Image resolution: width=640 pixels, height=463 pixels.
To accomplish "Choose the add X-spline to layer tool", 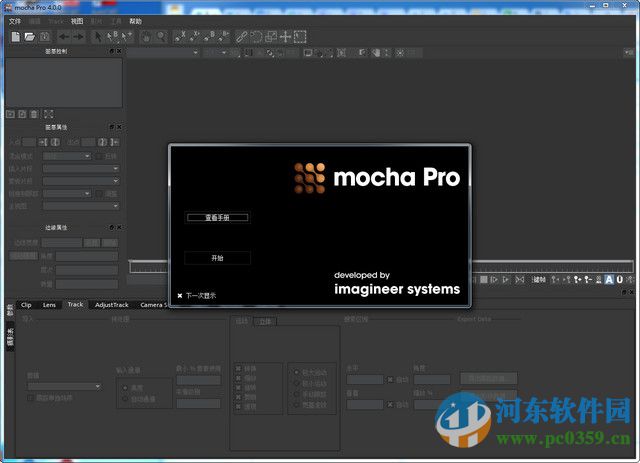I will [195, 37].
